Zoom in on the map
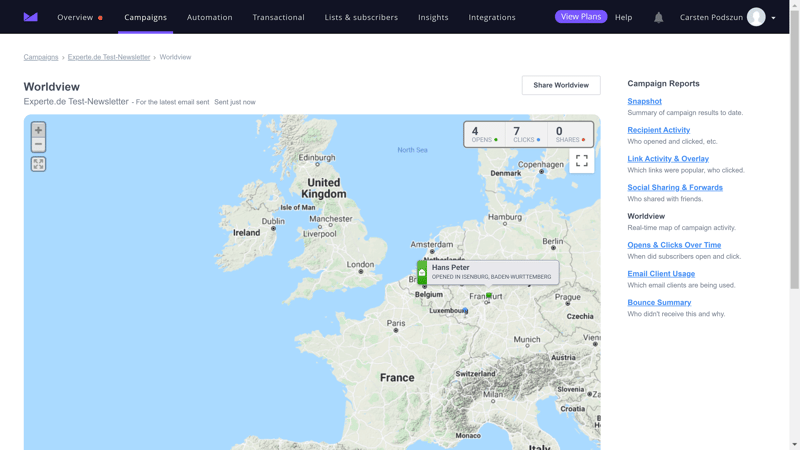 coord(38,130)
